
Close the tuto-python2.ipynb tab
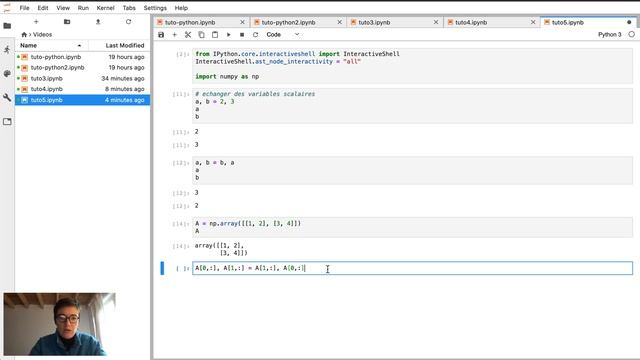(340, 22)
